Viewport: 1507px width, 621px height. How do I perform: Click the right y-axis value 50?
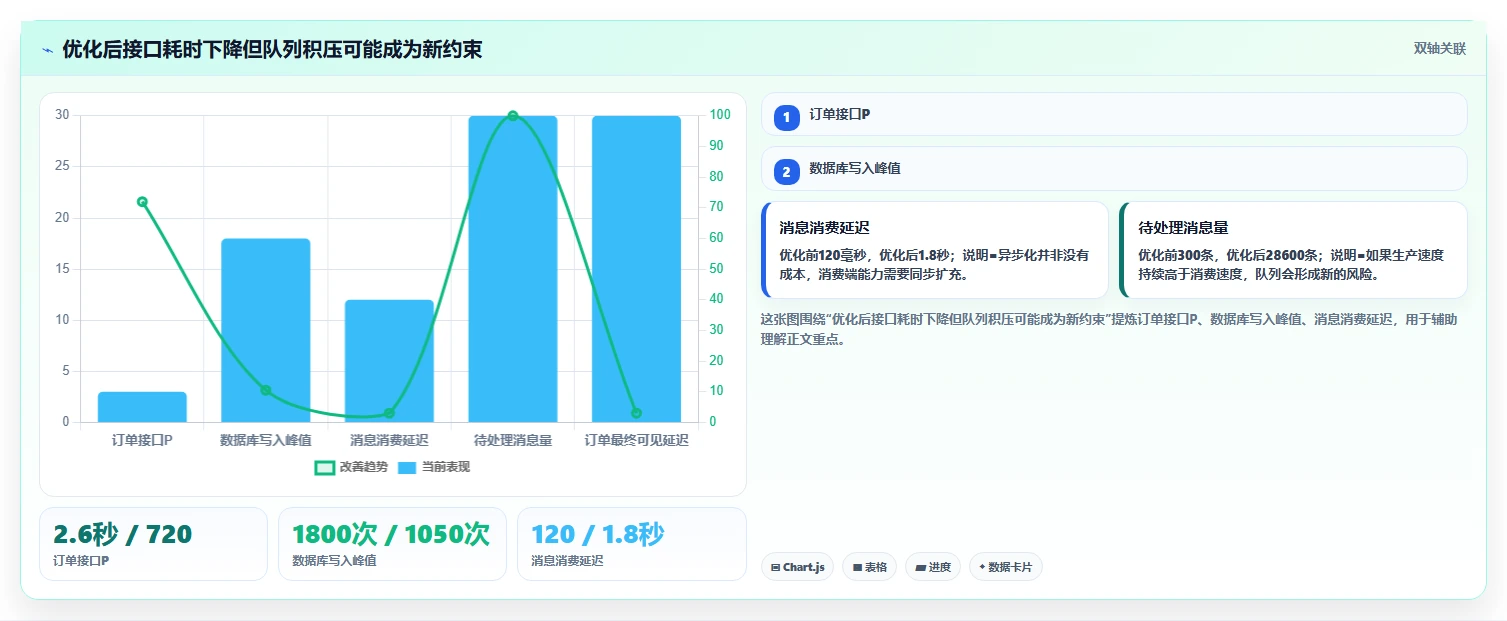pyautogui.click(x=716, y=269)
